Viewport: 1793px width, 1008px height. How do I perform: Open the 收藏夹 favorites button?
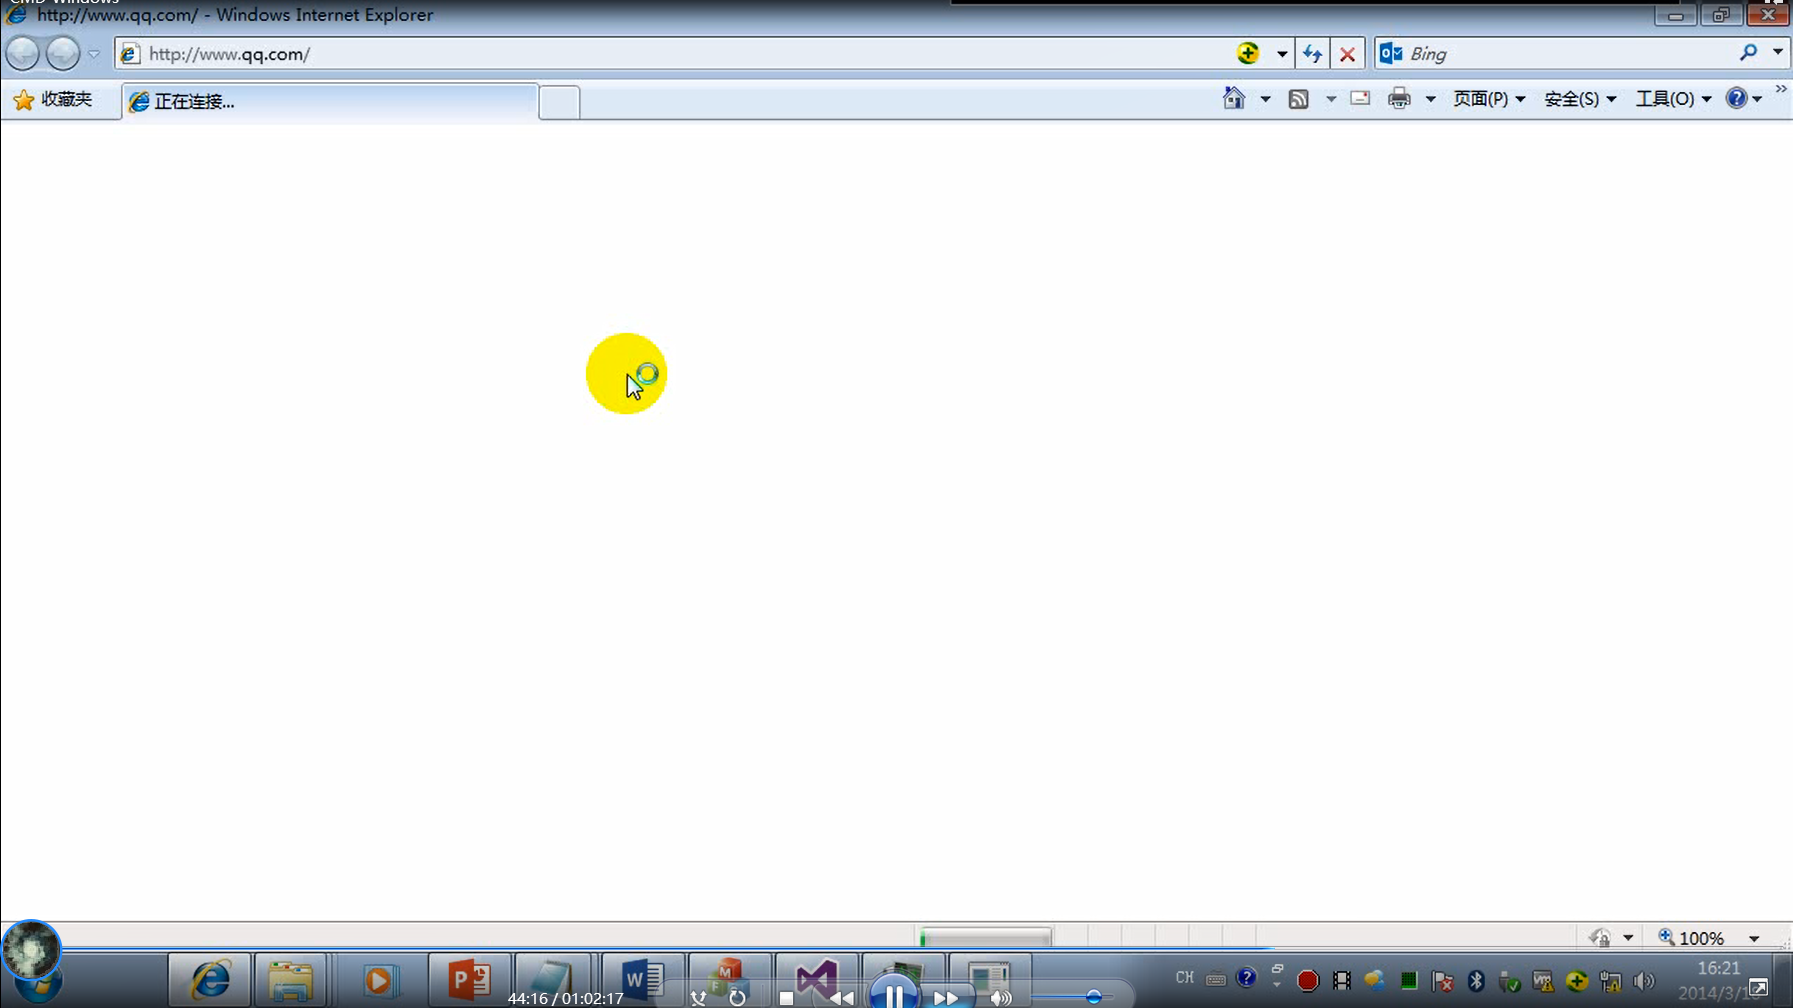[x=53, y=99]
